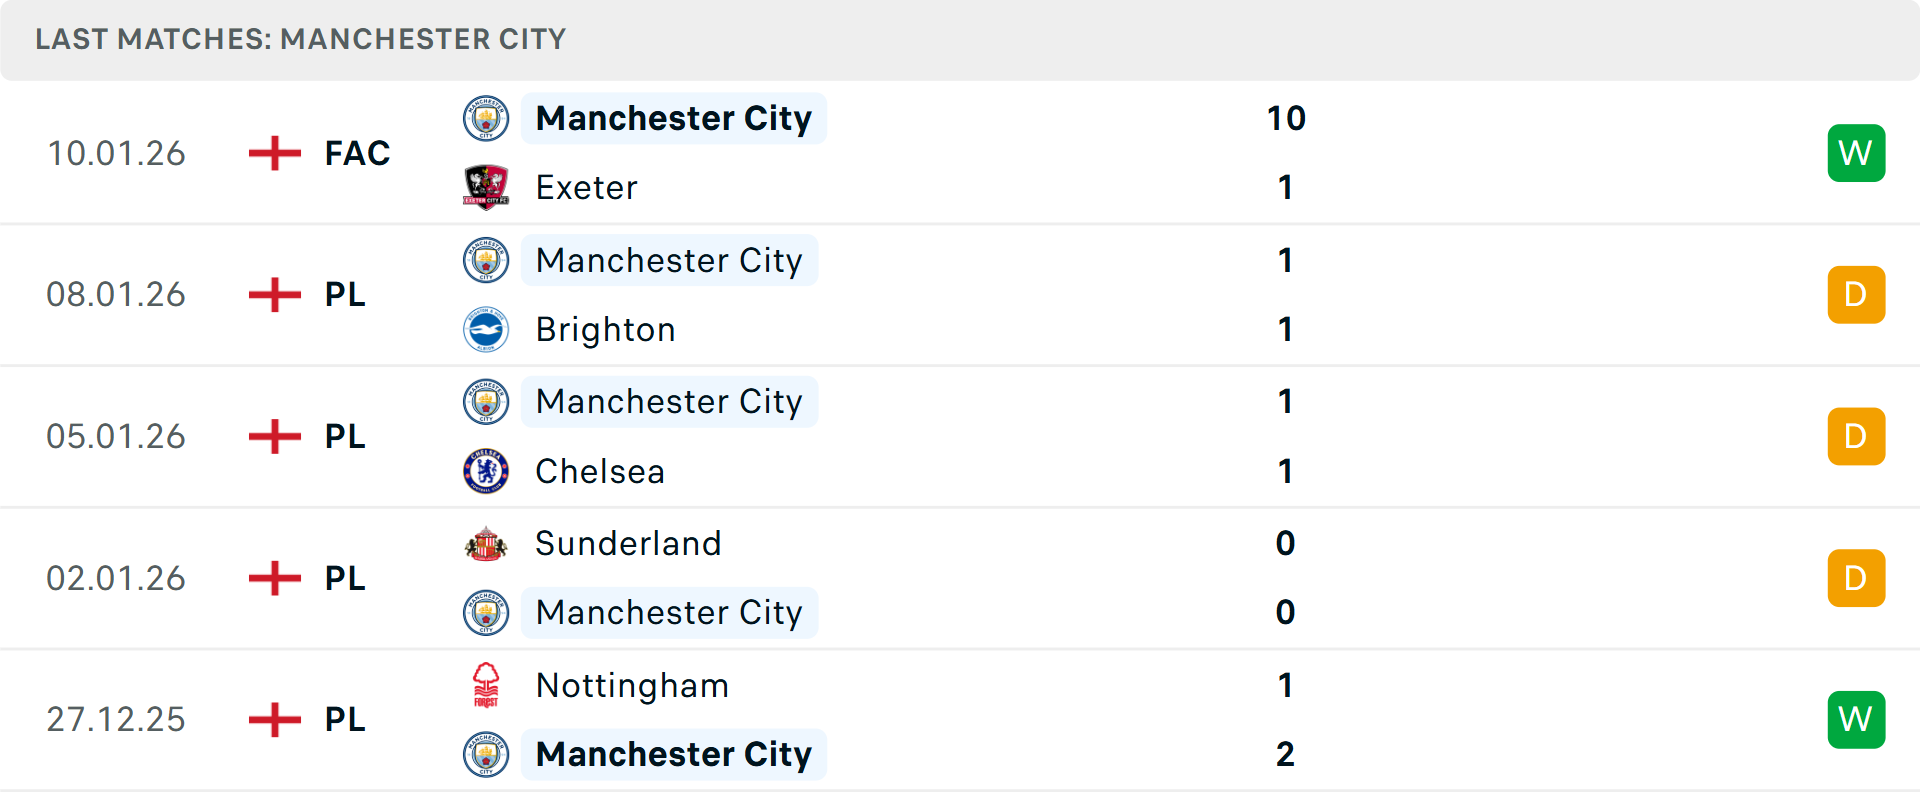This screenshot has height=792, width=1920.
Task: Open the Nottingham team link
Action: click(632, 685)
